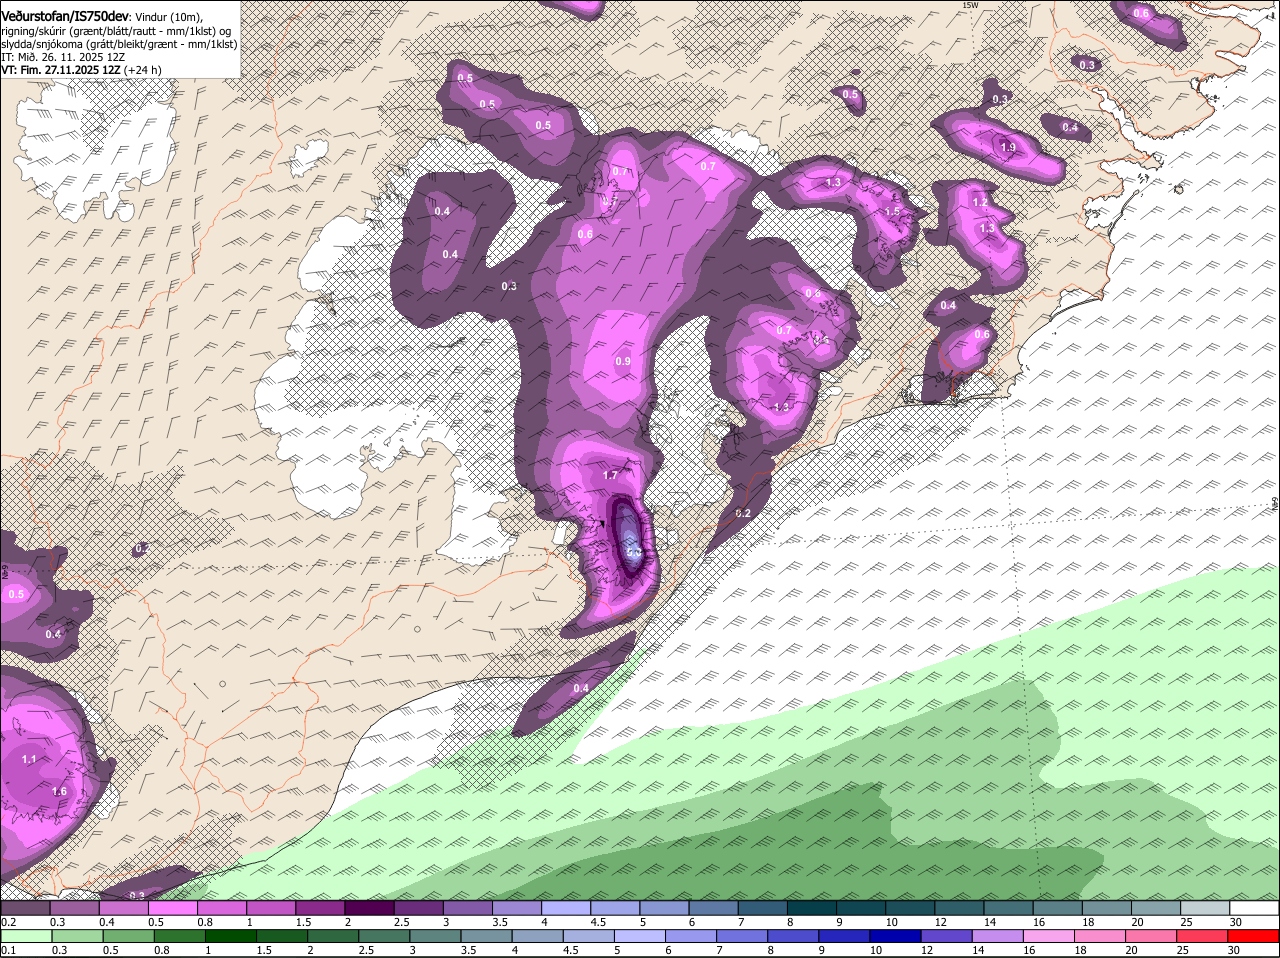Select upper legend swatch labeled 0.2
Viewport: 1280px width, 958px height.
(x=25, y=908)
